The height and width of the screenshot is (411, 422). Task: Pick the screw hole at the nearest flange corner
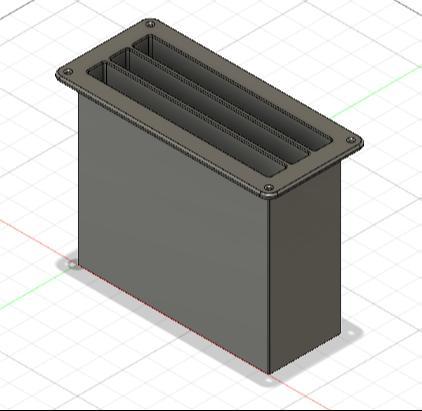pos(269,188)
